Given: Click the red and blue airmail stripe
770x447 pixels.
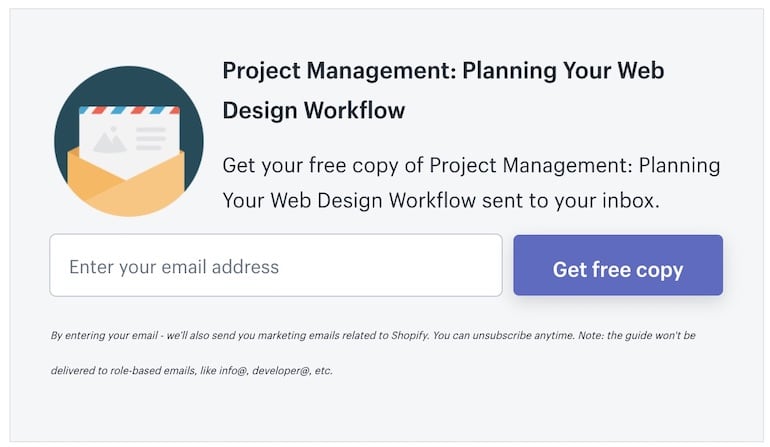Looking at the screenshot, I should [x=129, y=110].
